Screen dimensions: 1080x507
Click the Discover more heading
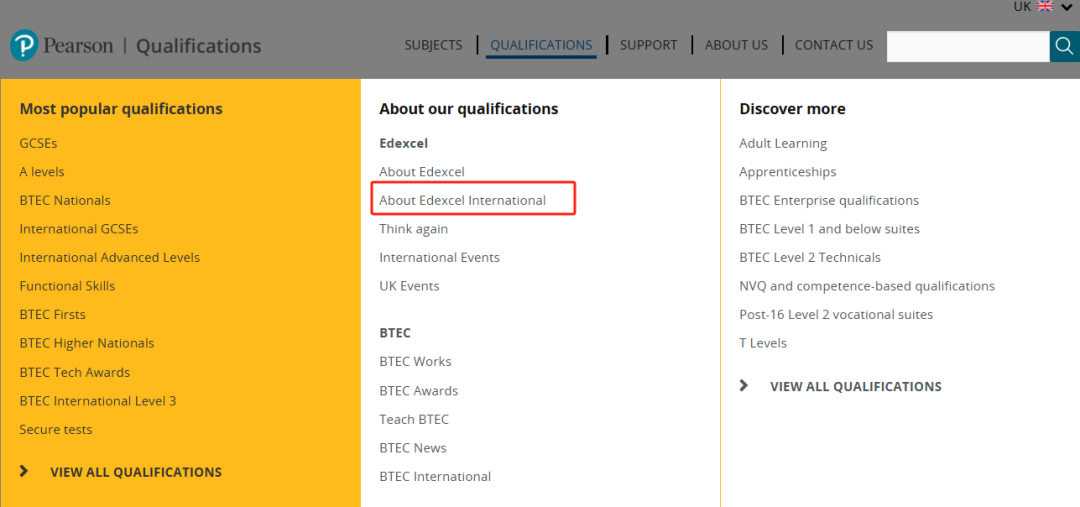(x=792, y=109)
